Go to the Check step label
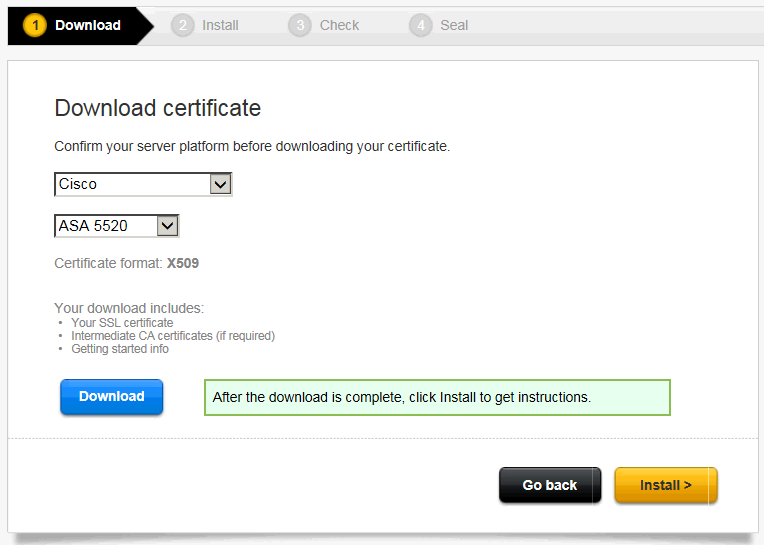The width and height of the screenshot is (764, 545). pos(339,25)
